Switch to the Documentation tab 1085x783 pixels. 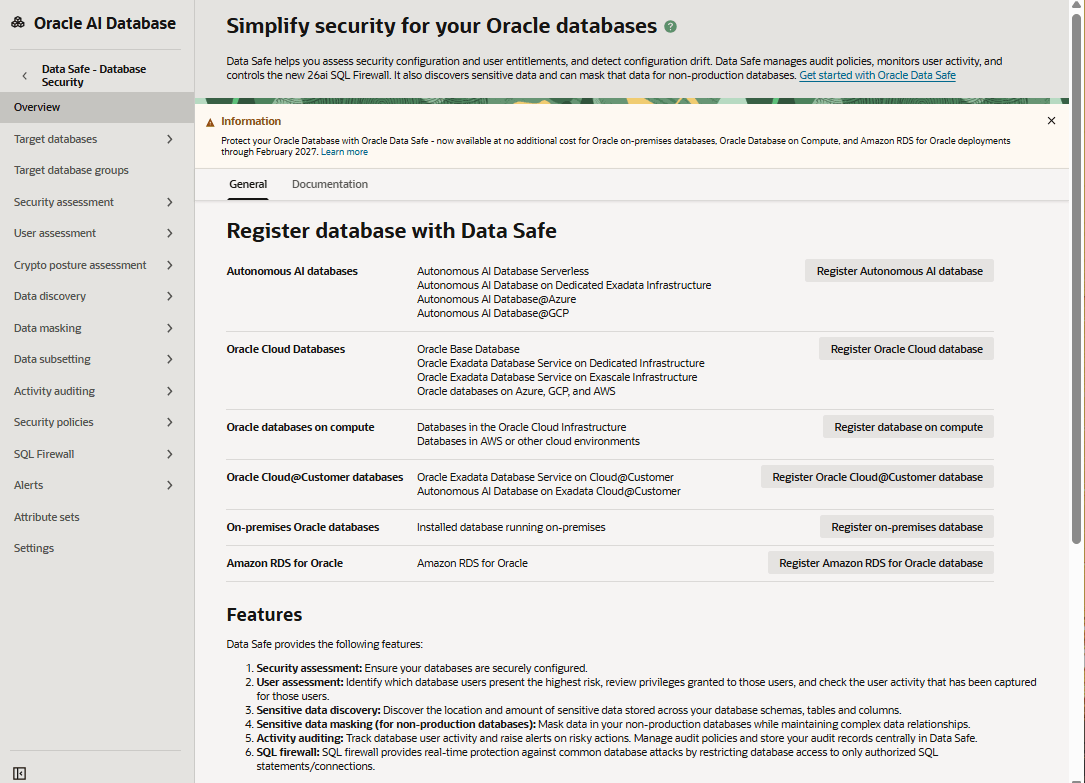coord(329,184)
